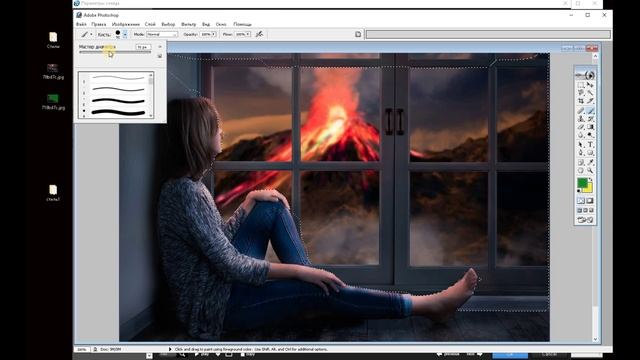Select the Rectangular Marquee tool in toolbox
The height and width of the screenshot is (360, 640).
(581, 85)
